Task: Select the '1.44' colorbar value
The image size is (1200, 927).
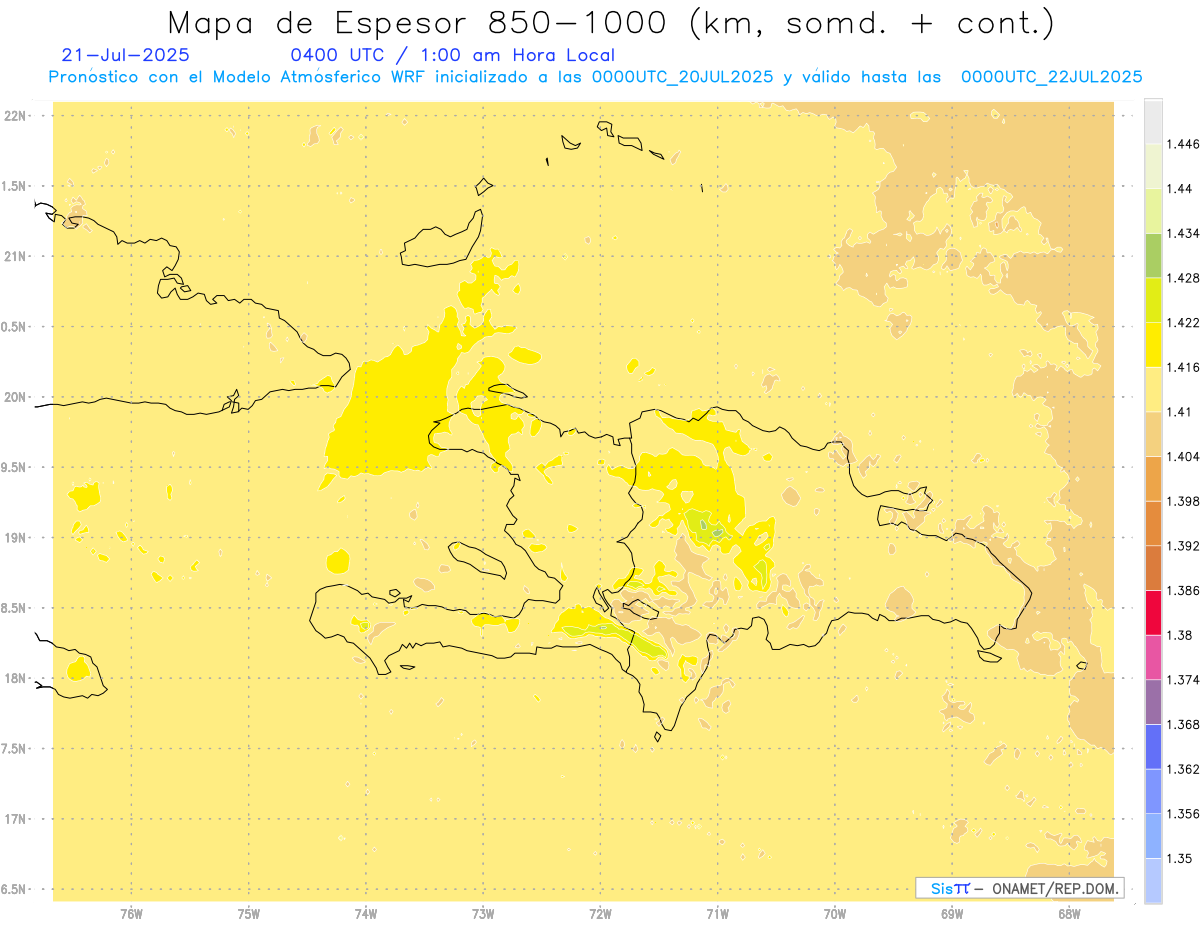Action: tap(1179, 189)
